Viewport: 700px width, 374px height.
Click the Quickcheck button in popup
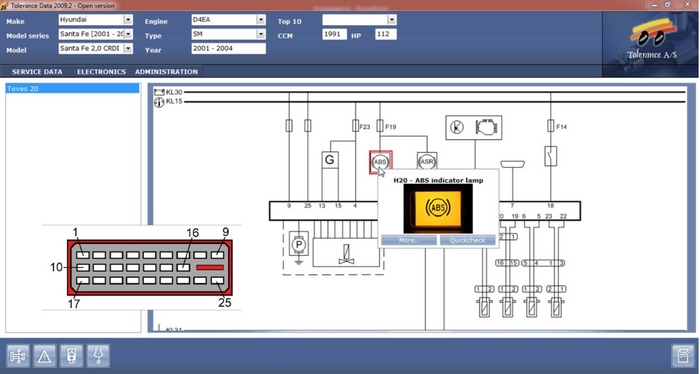point(467,240)
